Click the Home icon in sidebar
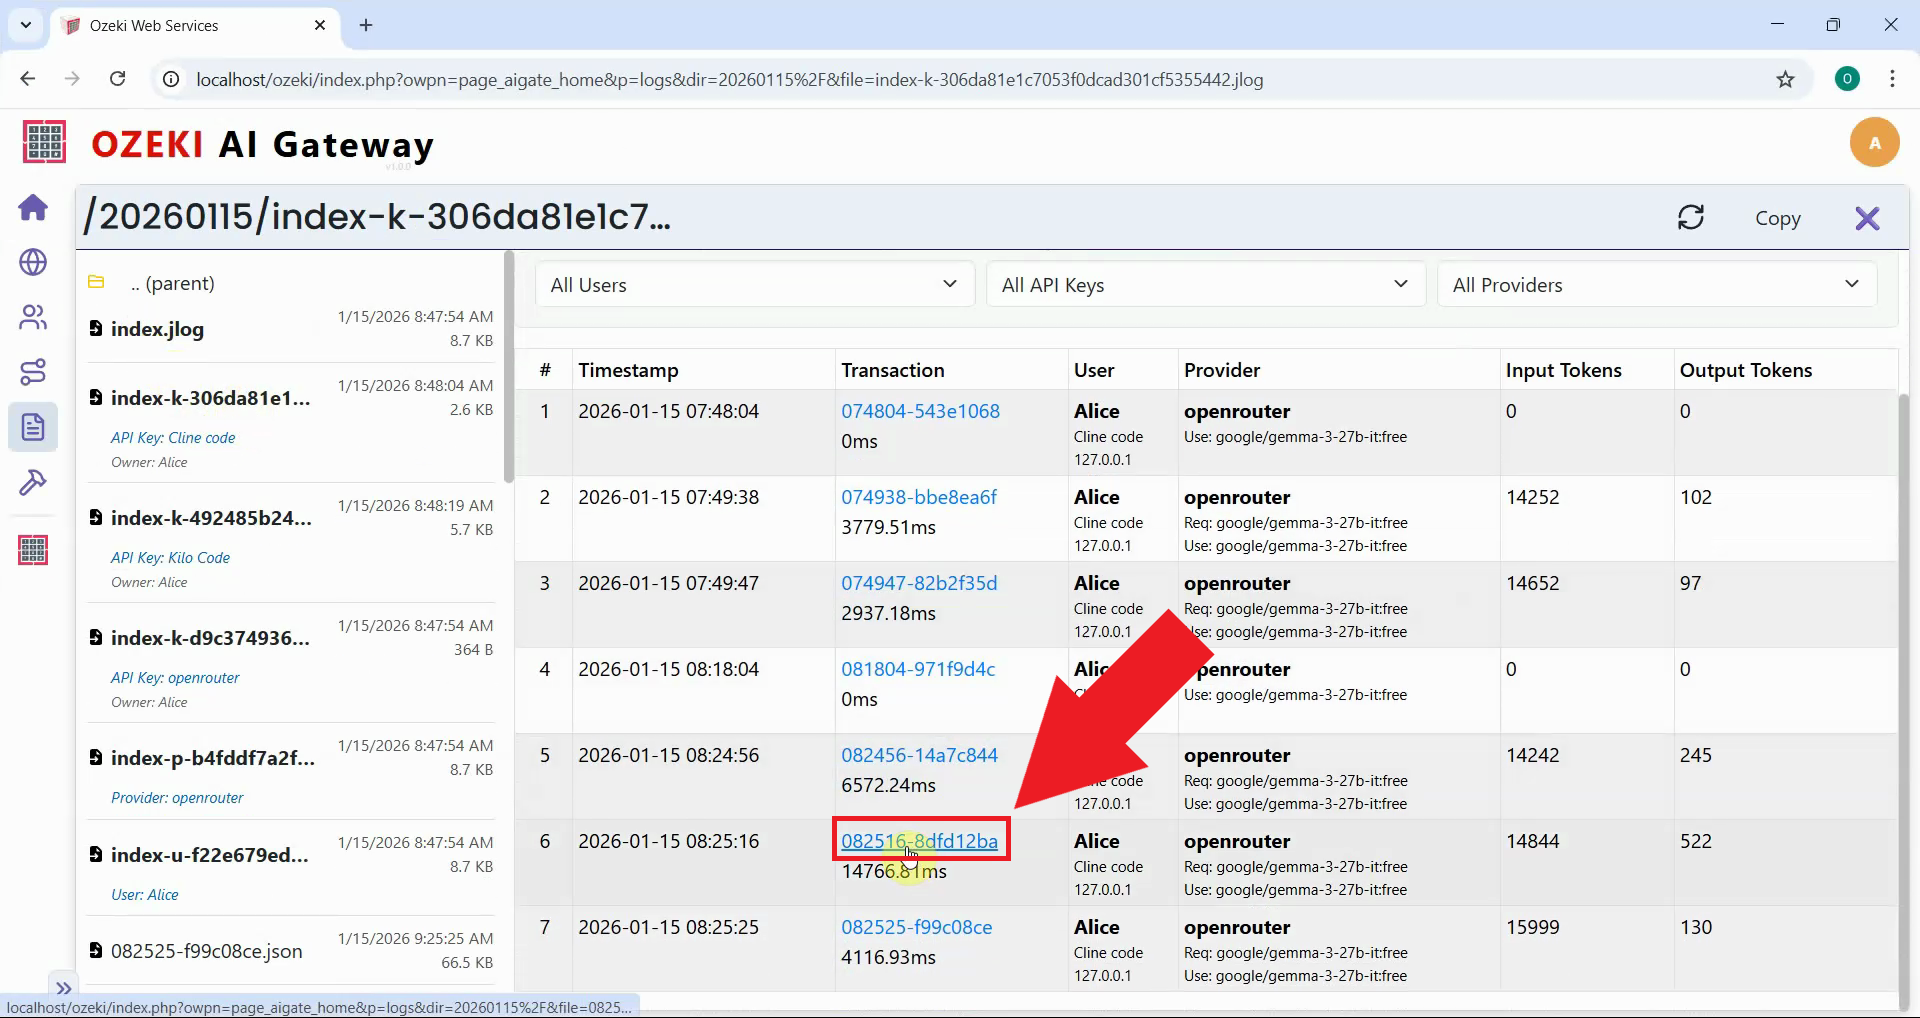The height and width of the screenshot is (1018, 1920). tap(33, 208)
